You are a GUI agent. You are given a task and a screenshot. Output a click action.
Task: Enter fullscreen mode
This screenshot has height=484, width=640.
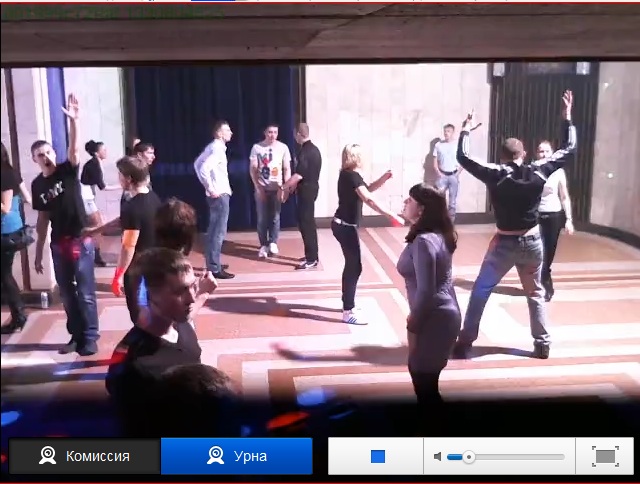605,456
